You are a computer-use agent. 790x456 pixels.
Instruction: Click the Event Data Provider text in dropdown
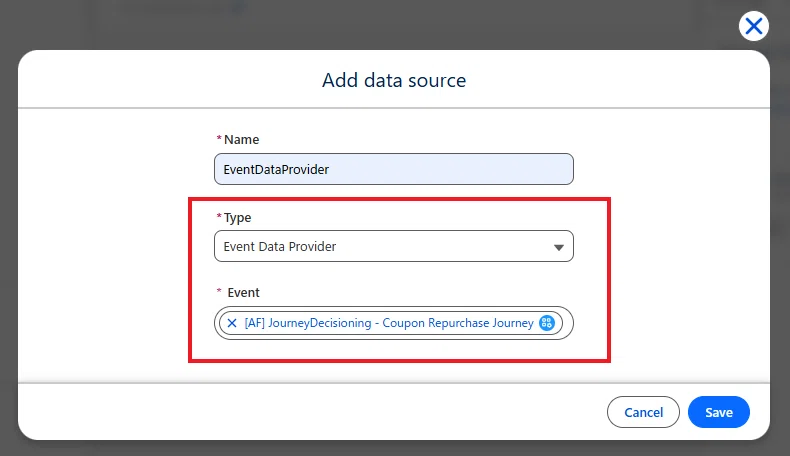[x=280, y=246]
